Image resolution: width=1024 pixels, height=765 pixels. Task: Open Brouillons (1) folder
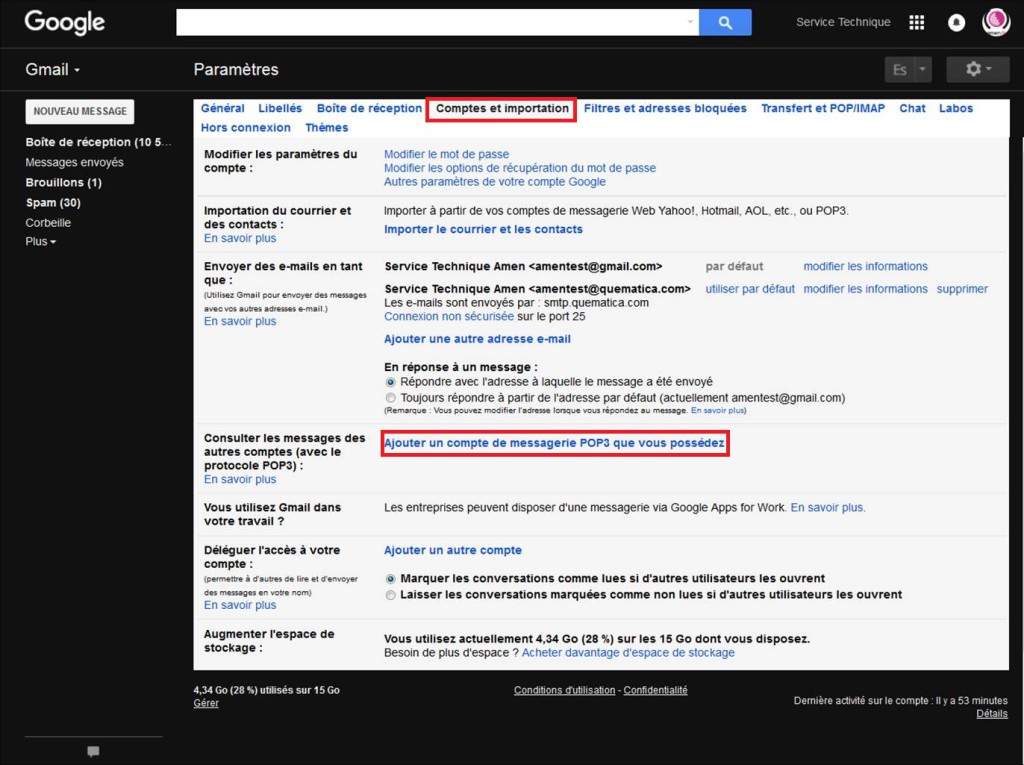[63, 183]
